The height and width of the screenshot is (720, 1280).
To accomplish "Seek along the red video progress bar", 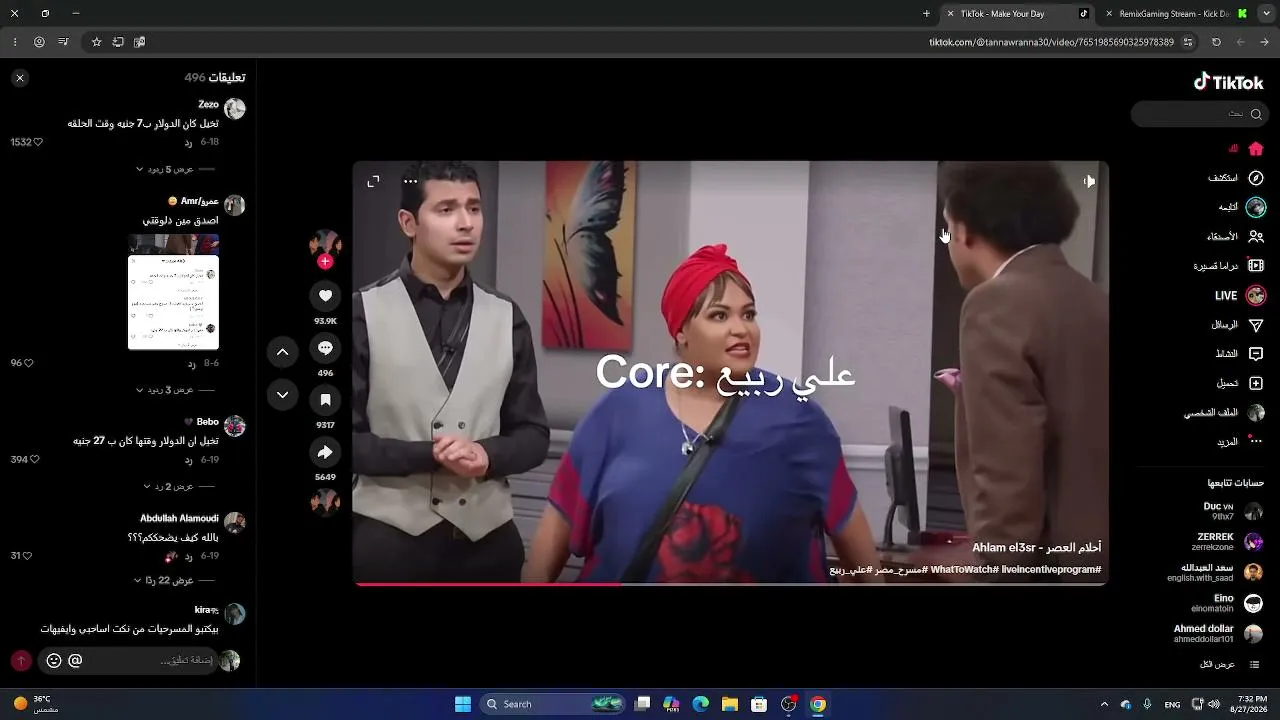I will [x=730, y=584].
